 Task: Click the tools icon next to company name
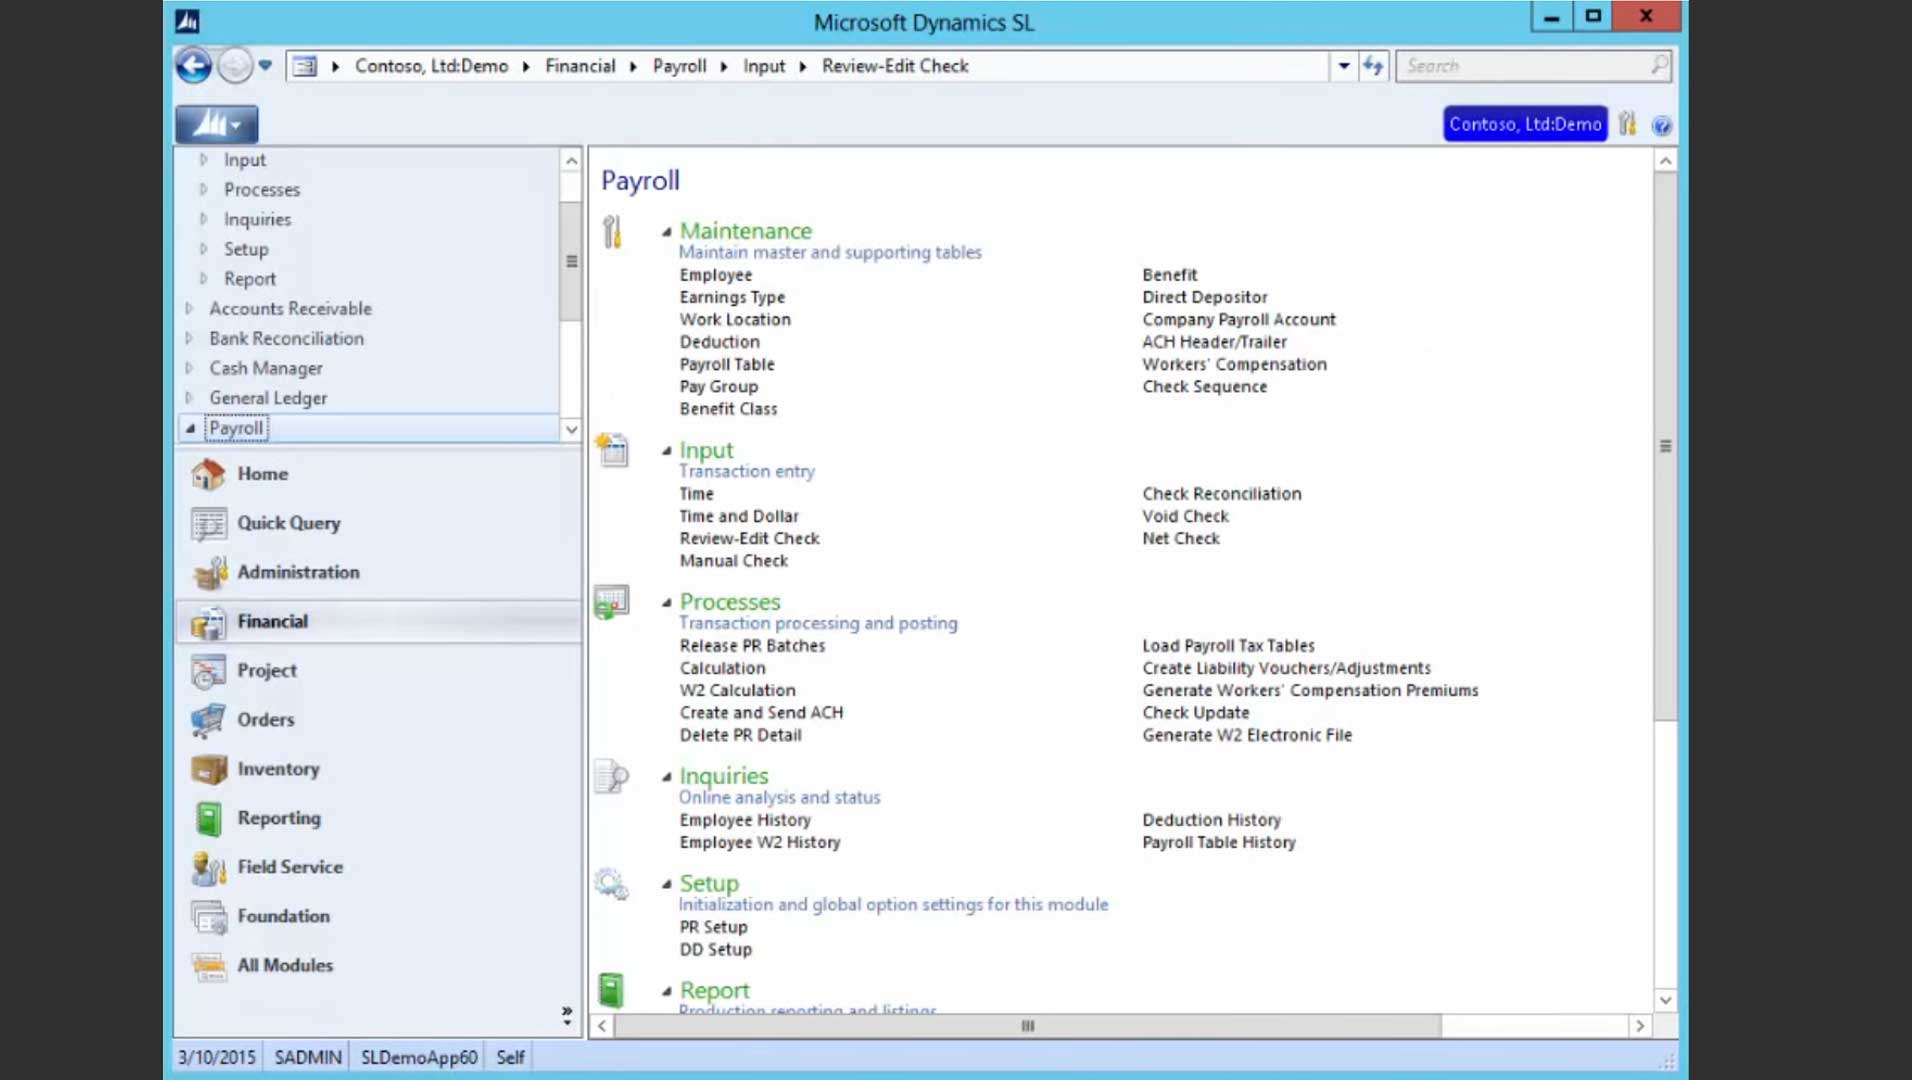[x=1627, y=124]
